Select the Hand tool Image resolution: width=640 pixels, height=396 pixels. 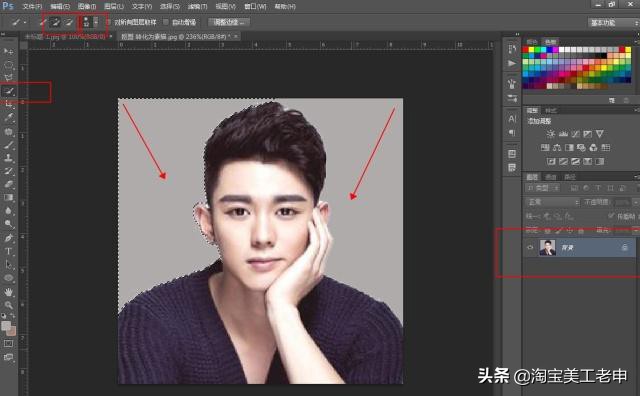point(8,292)
